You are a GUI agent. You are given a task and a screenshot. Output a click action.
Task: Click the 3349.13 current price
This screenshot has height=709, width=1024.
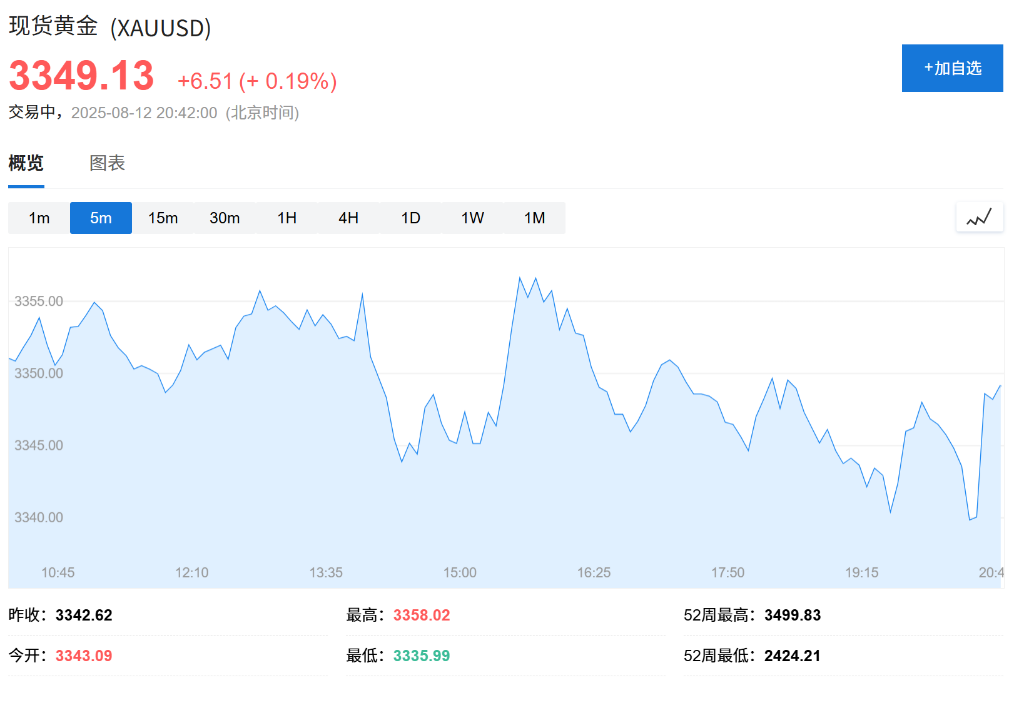[x=82, y=77]
